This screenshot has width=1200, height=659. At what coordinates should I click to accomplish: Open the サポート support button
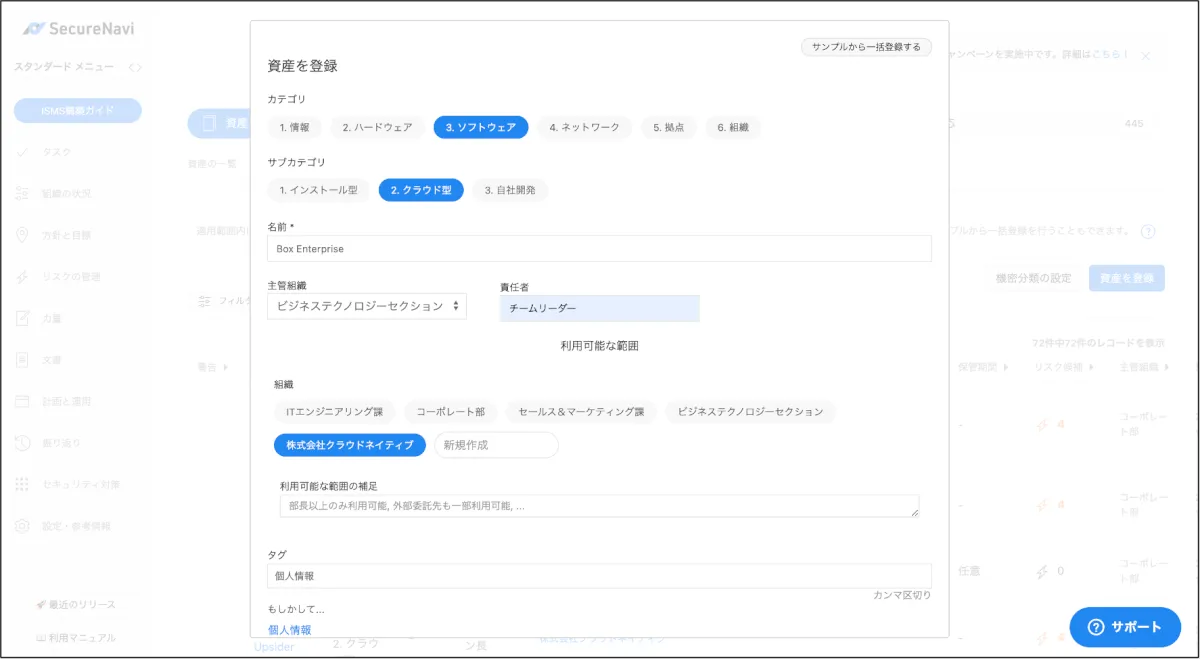click(x=1124, y=627)
